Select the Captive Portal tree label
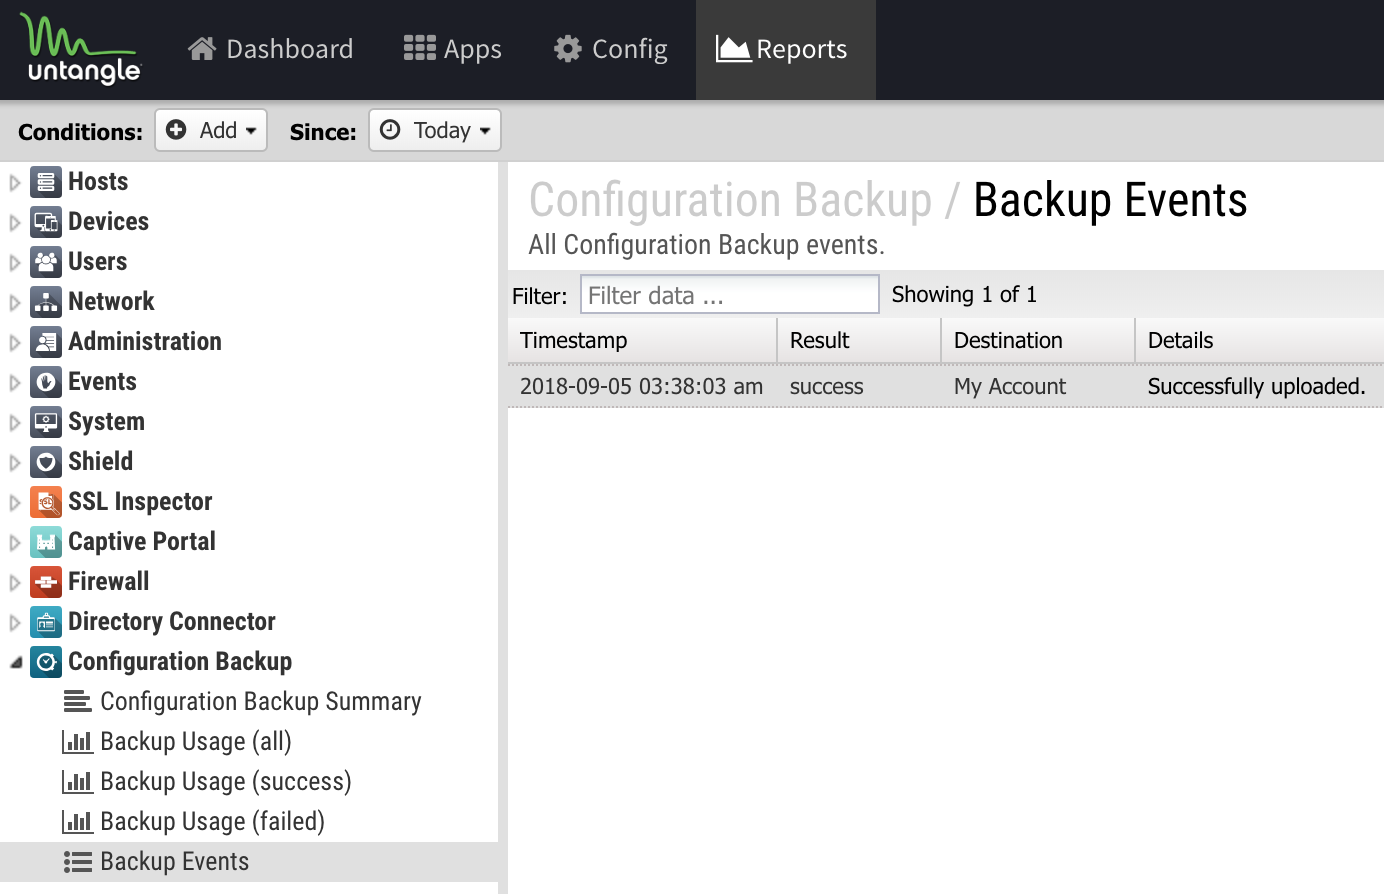 pos(142,542)
